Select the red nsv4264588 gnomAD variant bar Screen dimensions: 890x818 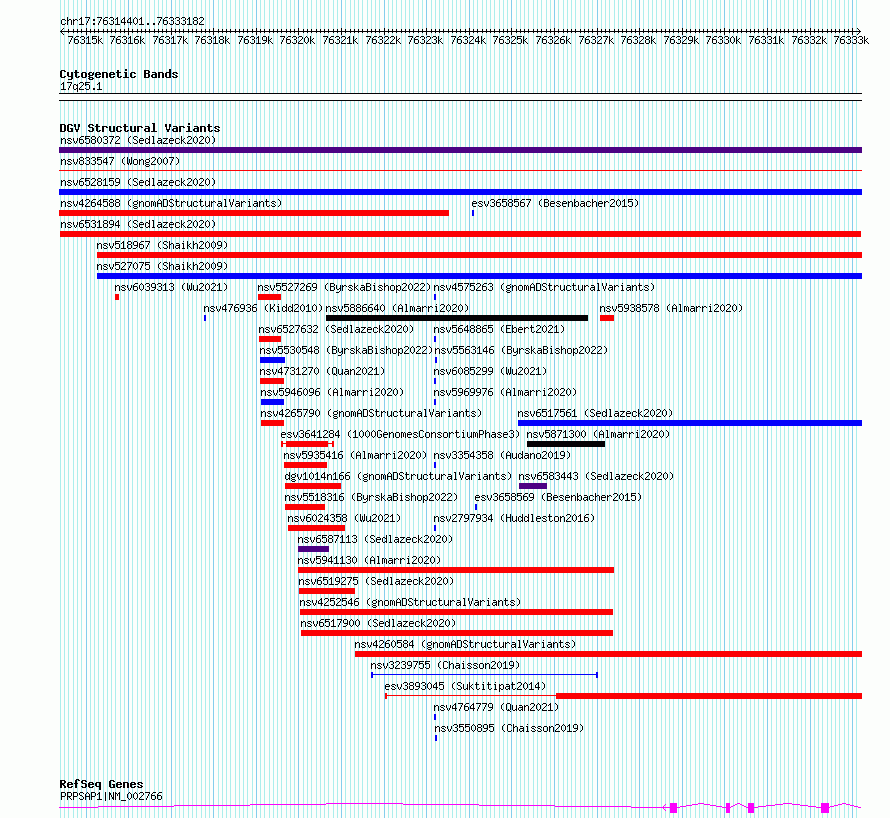click(x=254, y=213)
